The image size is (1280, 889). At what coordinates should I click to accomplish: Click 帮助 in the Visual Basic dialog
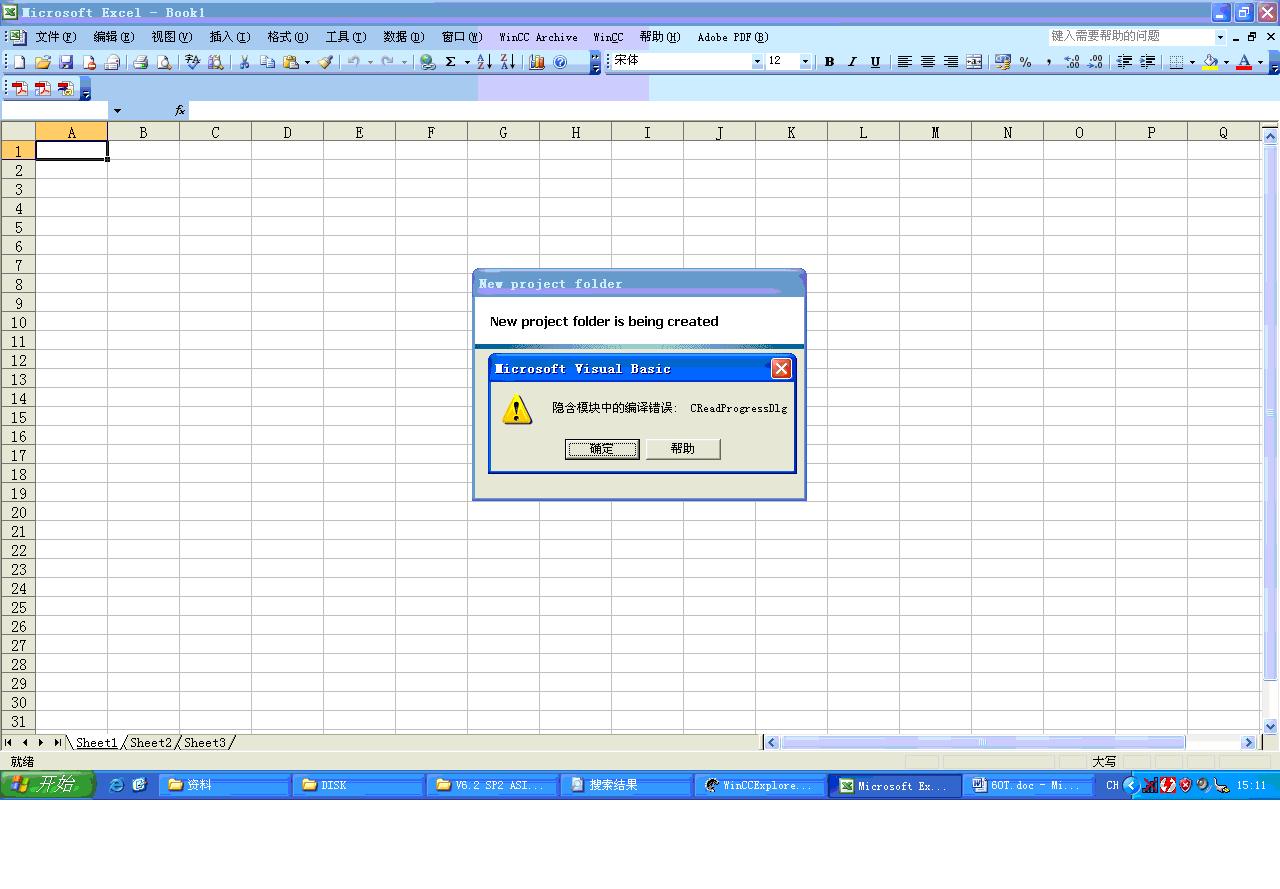[683, 449]
